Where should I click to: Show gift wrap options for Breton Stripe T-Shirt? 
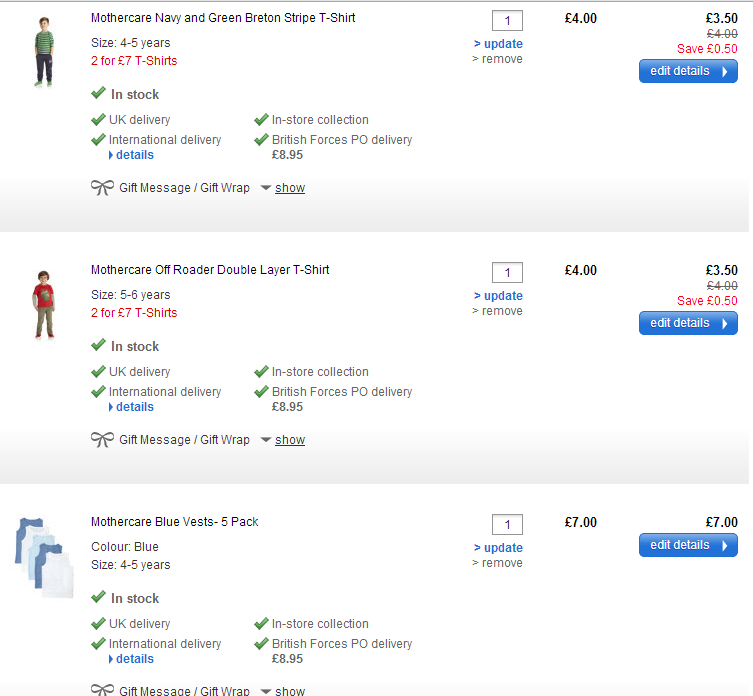tap(290, 188)
